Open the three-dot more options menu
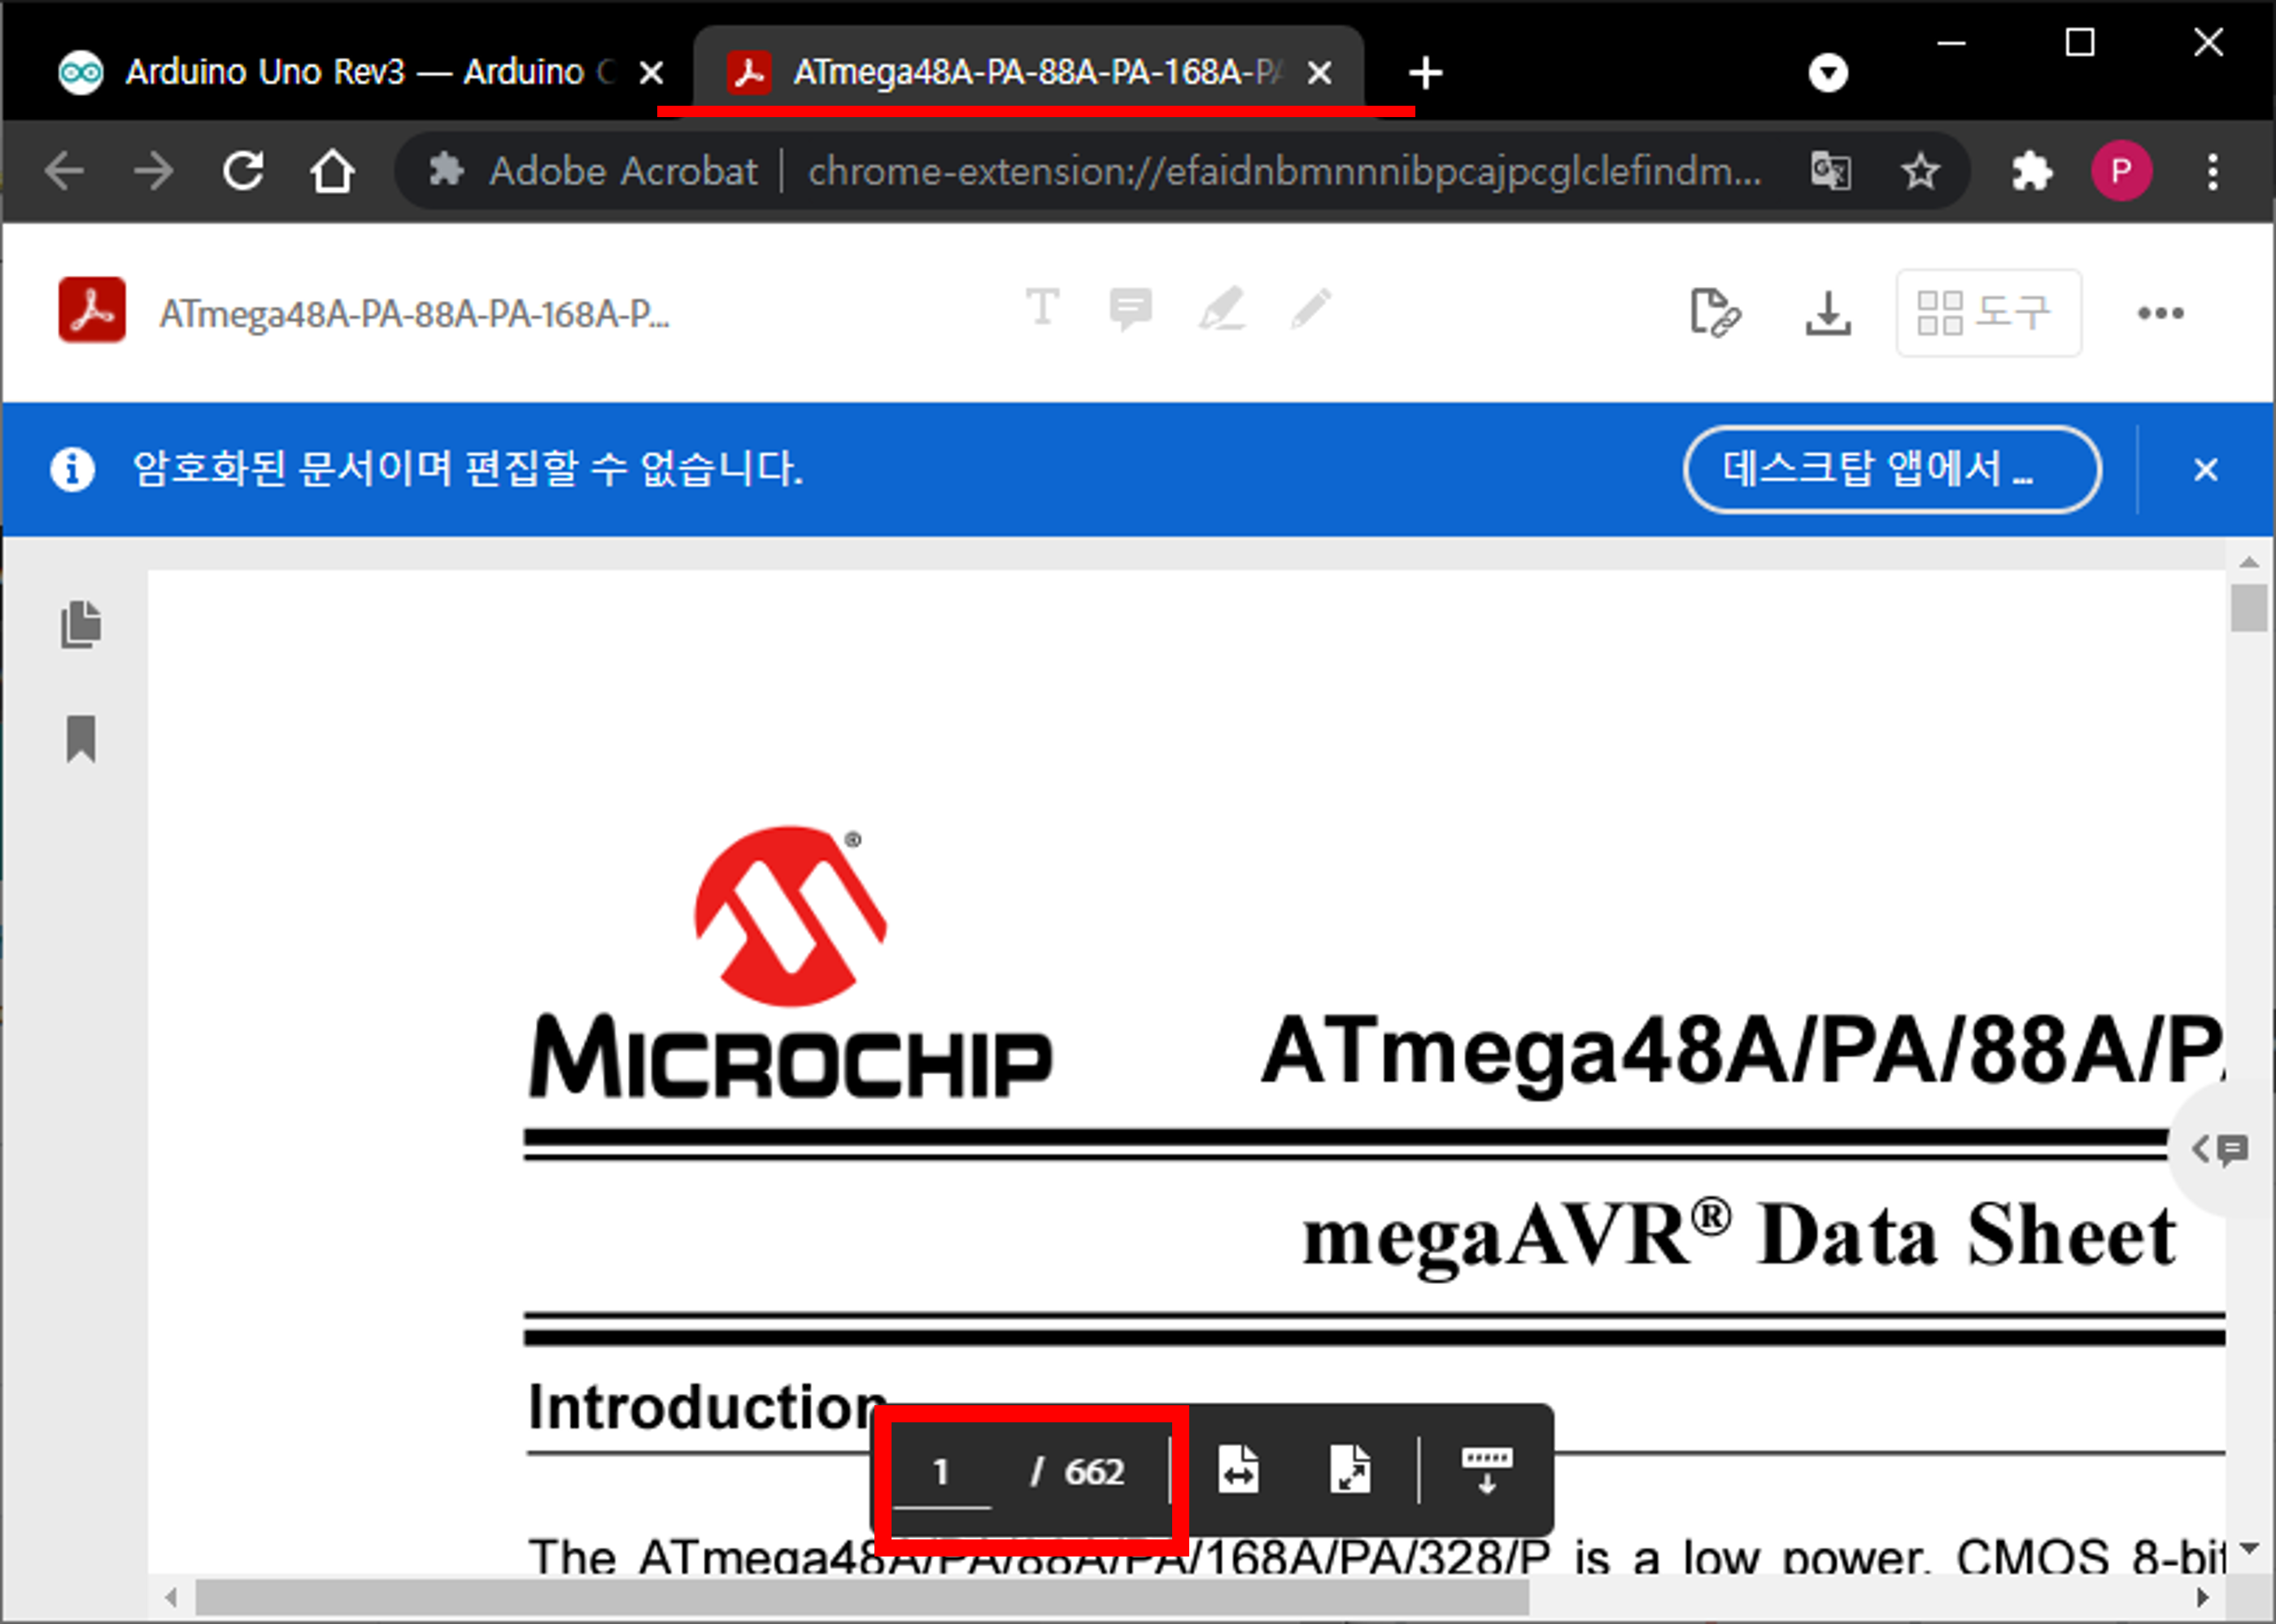Screen dimensions: 2276x1624 pos(2160,313)
